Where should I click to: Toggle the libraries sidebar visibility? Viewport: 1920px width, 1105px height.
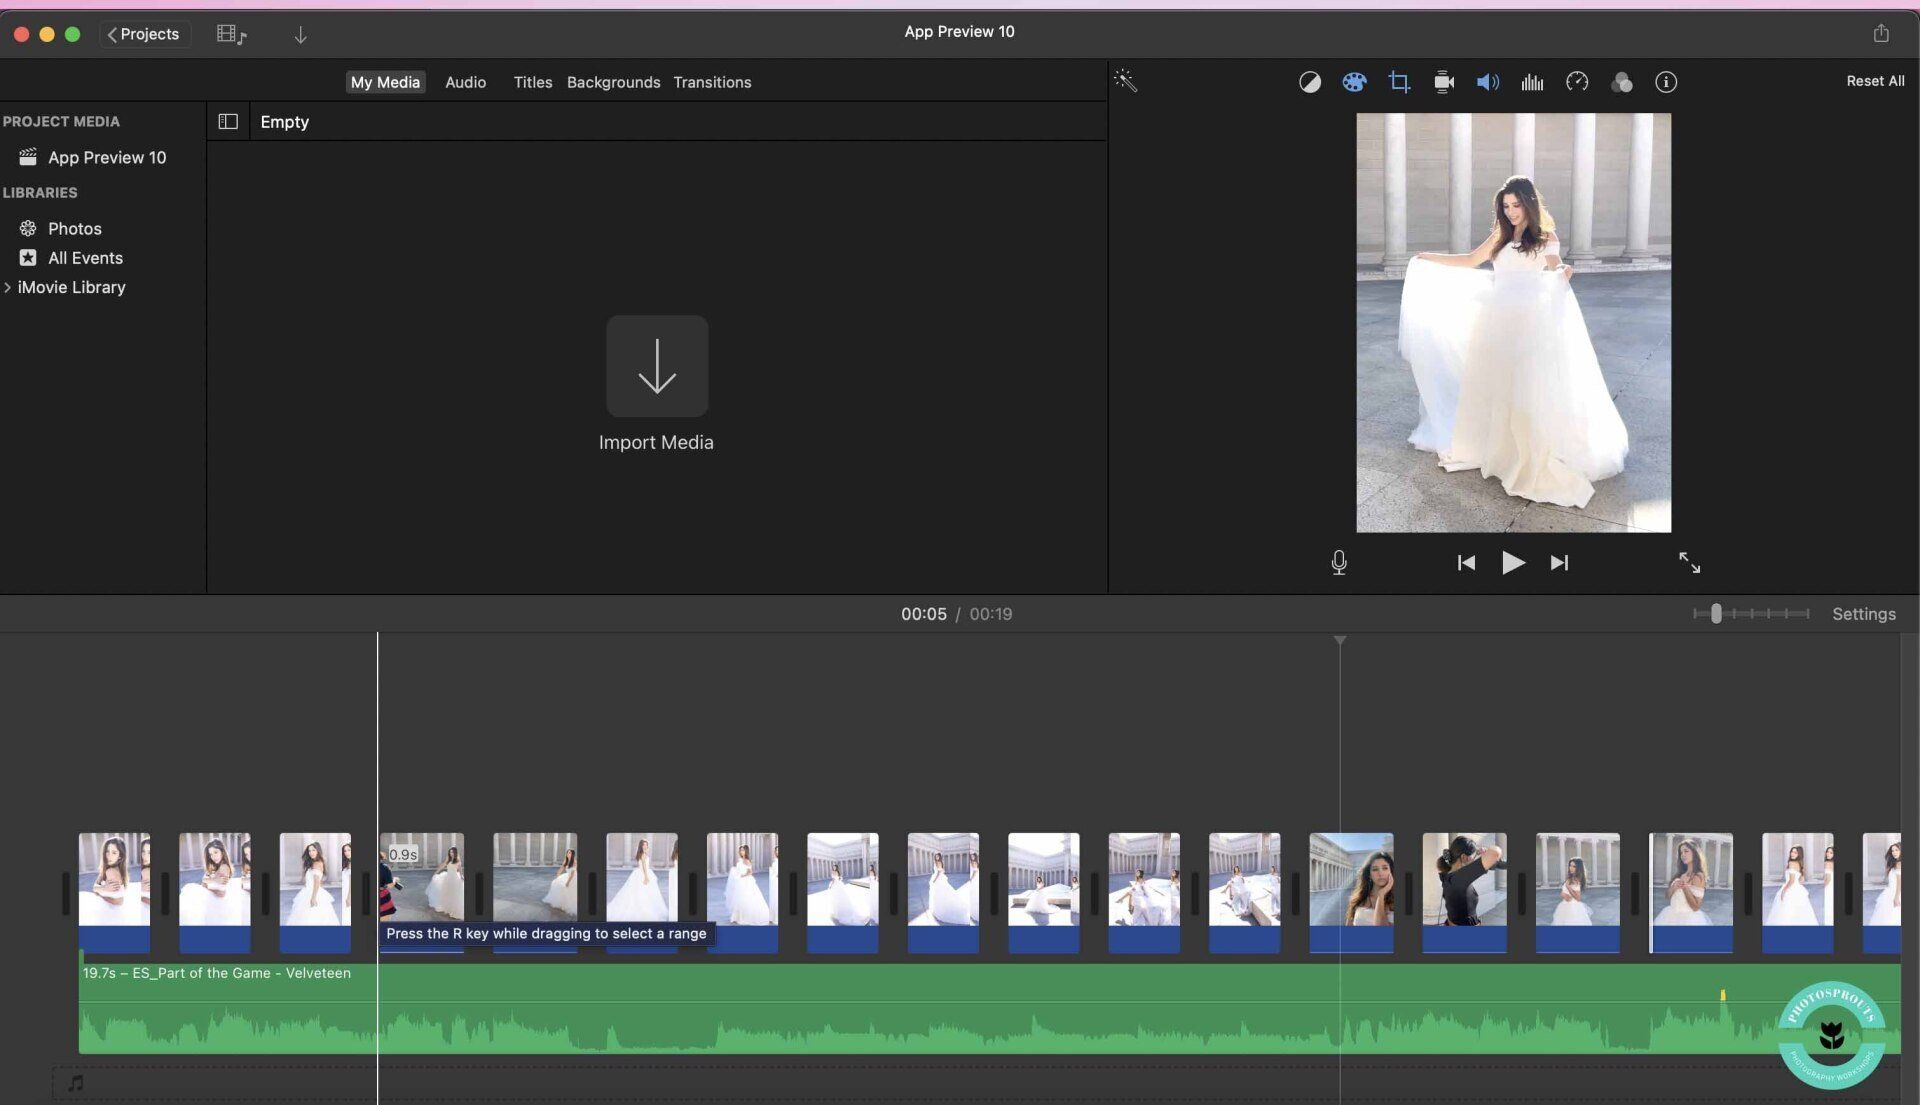coord(228,121)
